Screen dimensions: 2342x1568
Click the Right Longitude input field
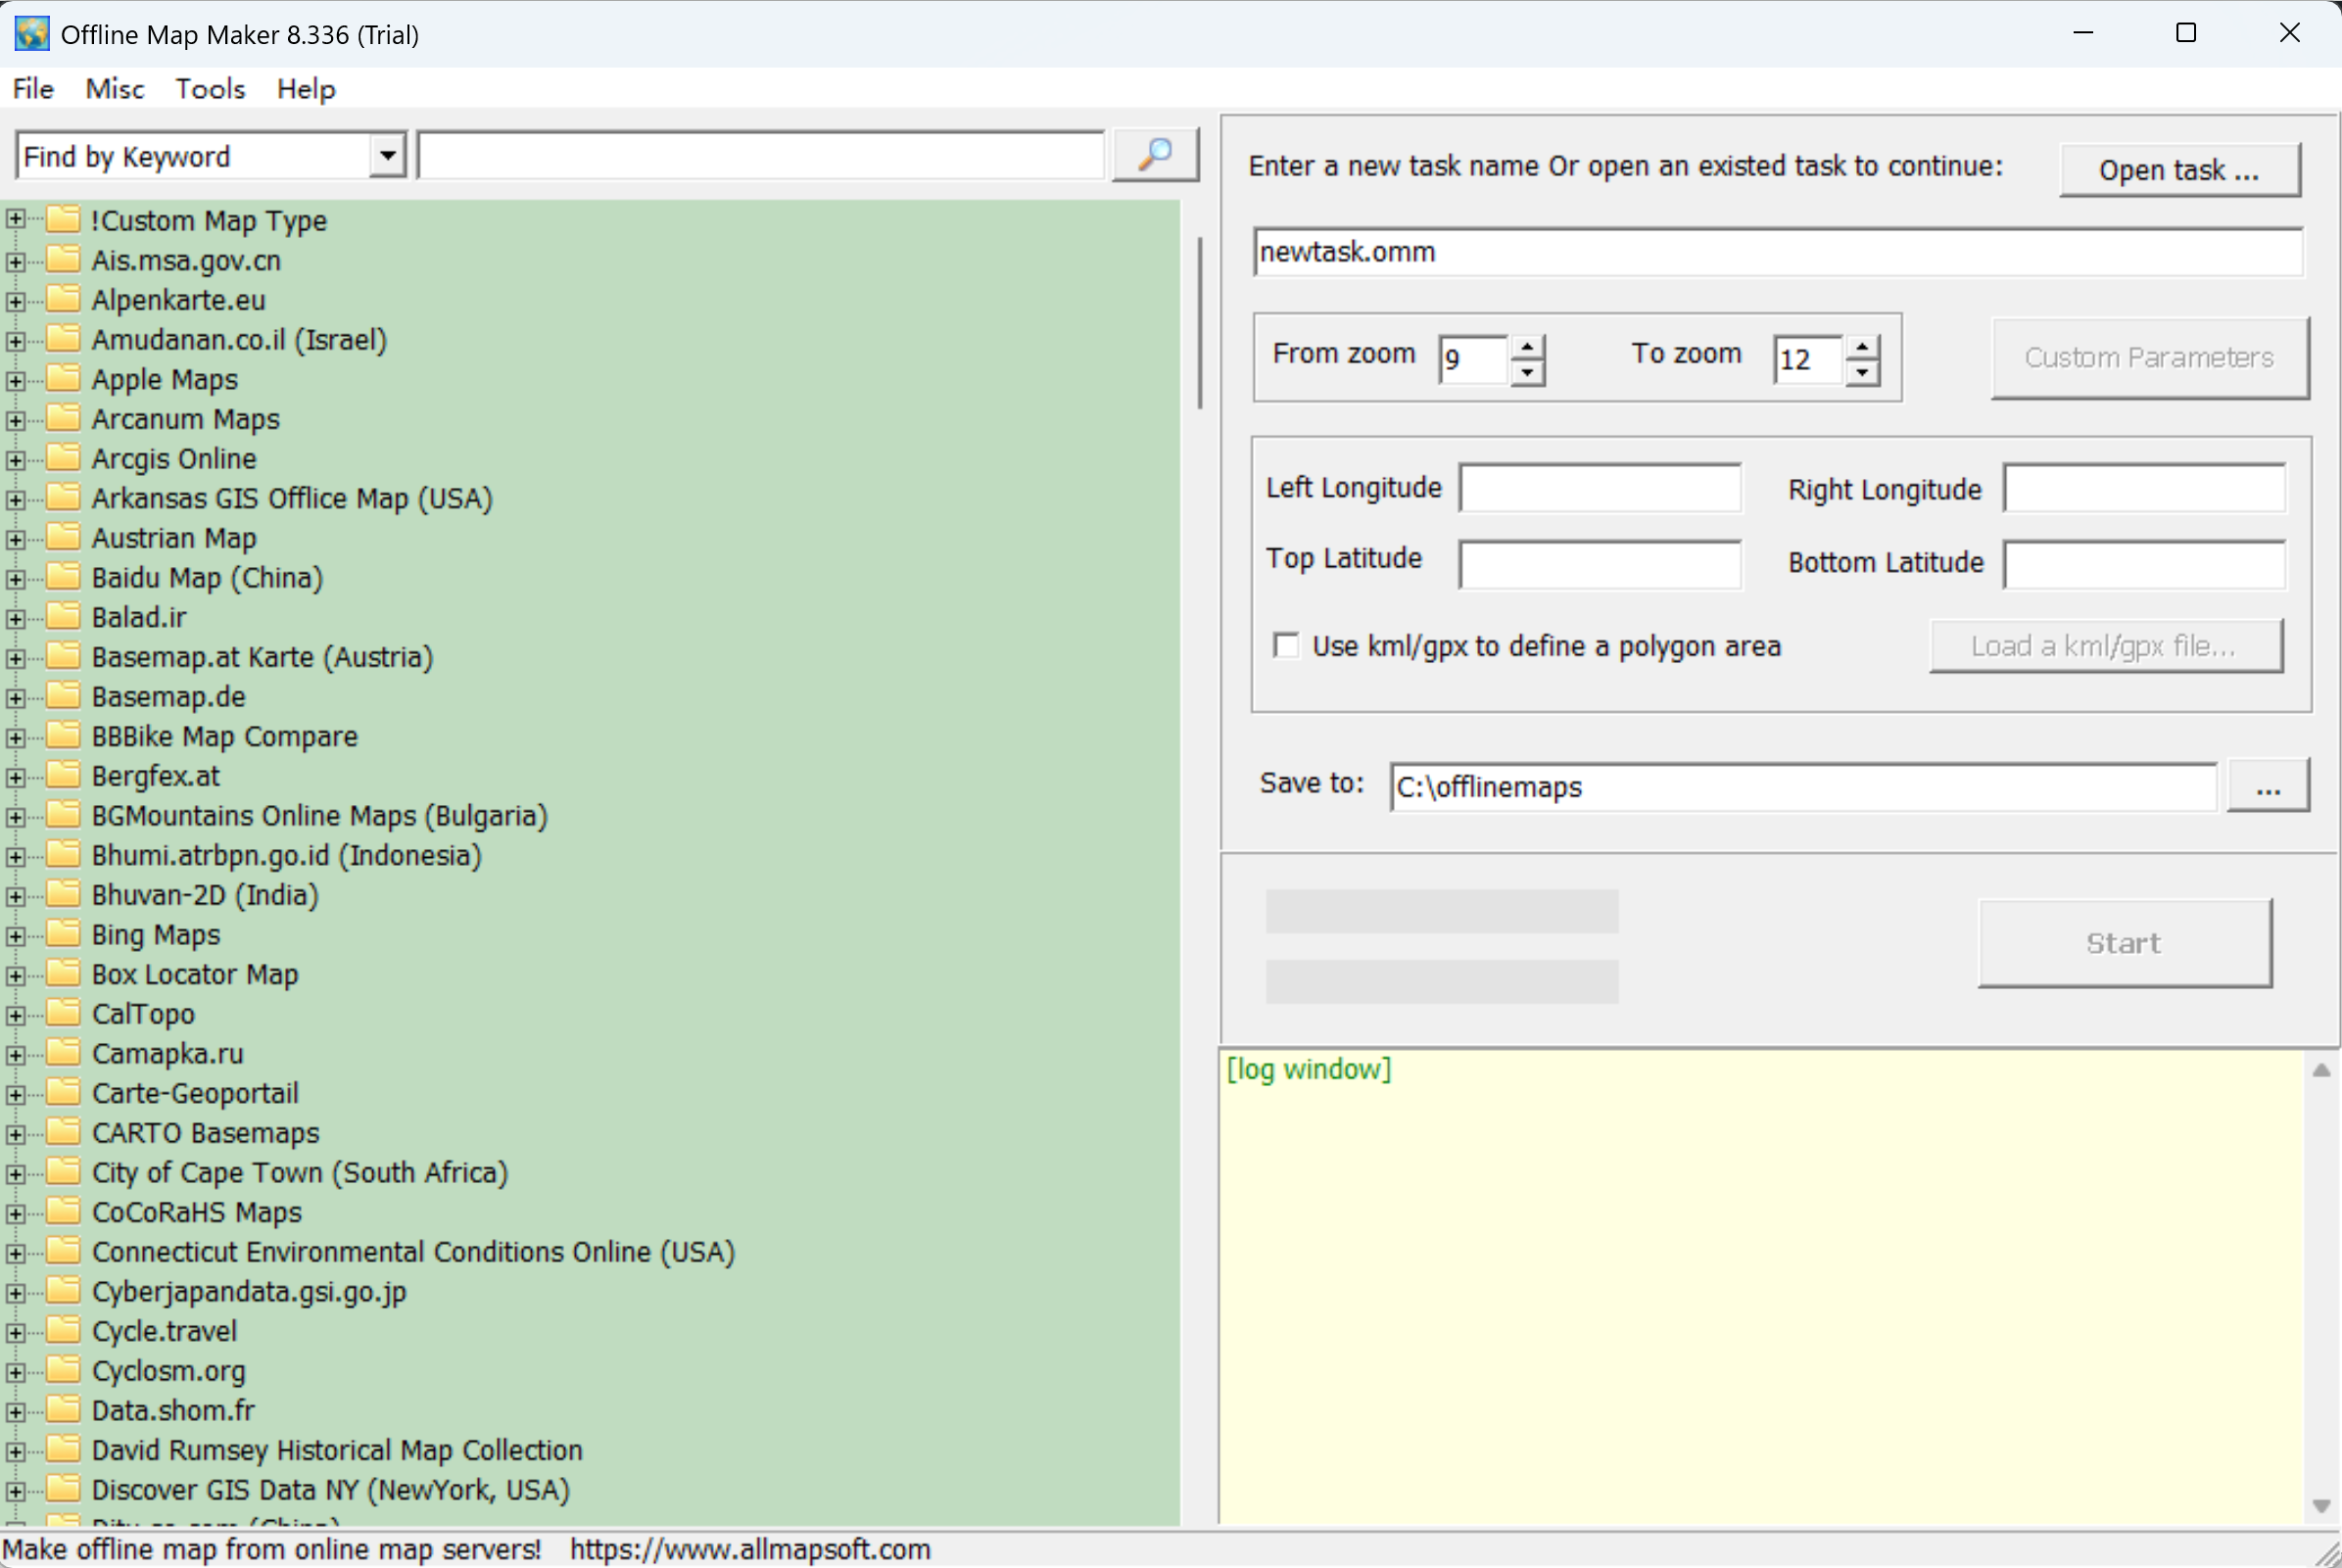pyautogui.click(x=2145, y=488)
